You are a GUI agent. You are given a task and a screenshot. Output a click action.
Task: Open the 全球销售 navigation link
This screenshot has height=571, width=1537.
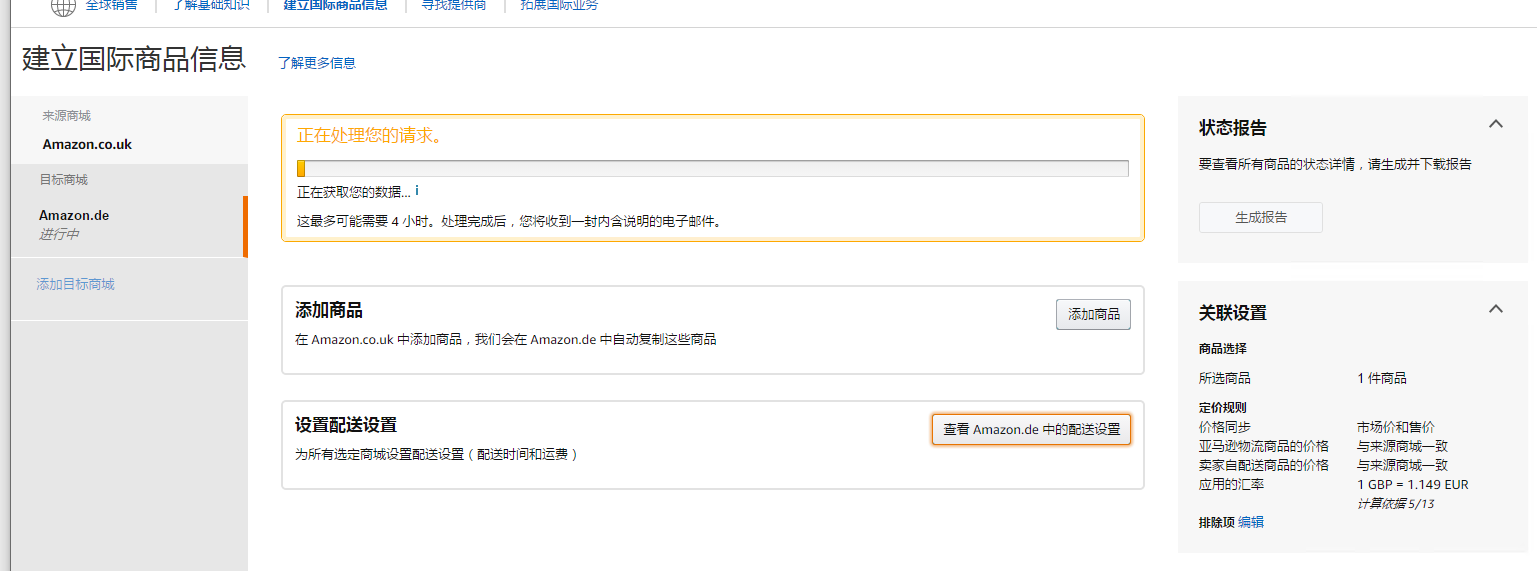(x=111, y=5)
